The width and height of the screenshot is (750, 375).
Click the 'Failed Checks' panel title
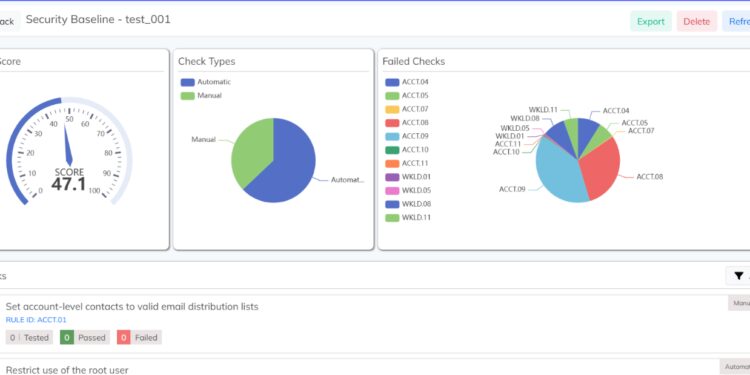coord(413,61)
